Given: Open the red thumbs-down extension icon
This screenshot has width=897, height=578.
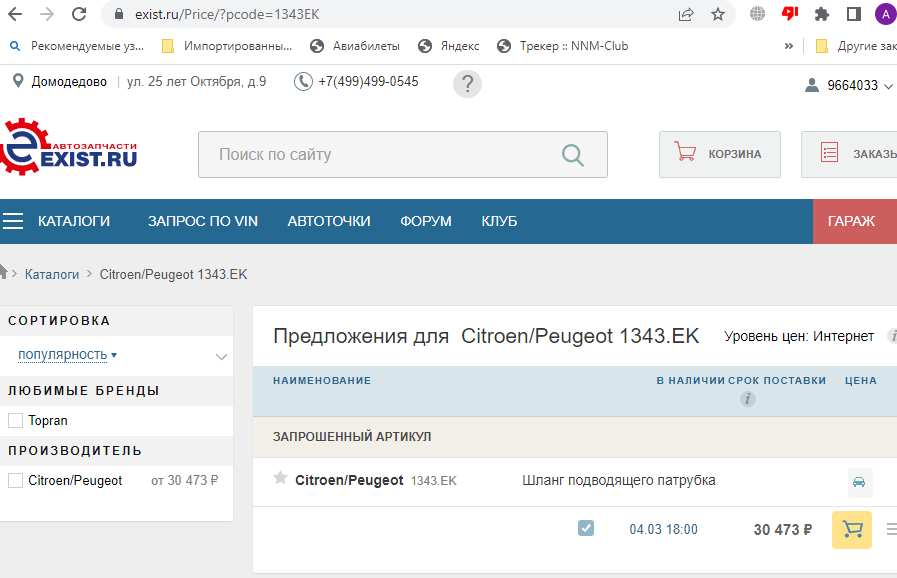Looking at the screenshot, I should tap(790, 14).
